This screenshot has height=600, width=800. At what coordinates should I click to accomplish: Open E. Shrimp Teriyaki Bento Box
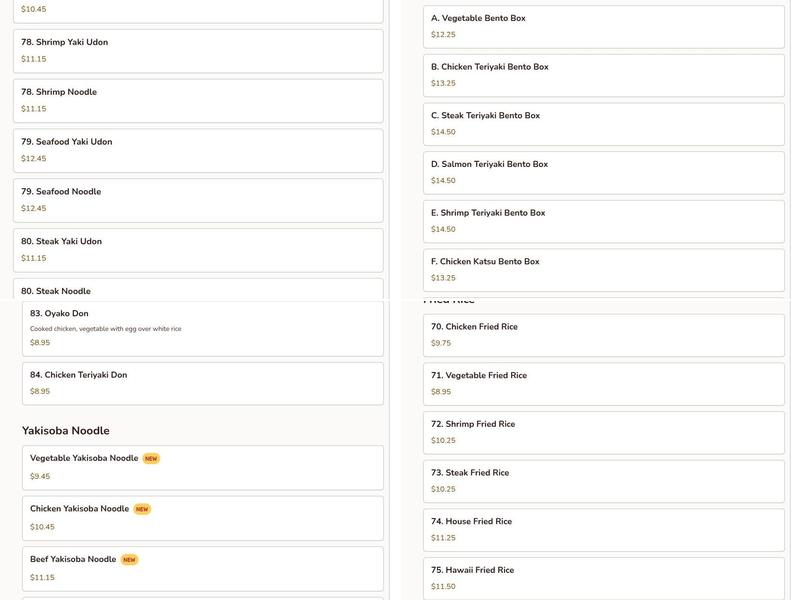point(603,221)
